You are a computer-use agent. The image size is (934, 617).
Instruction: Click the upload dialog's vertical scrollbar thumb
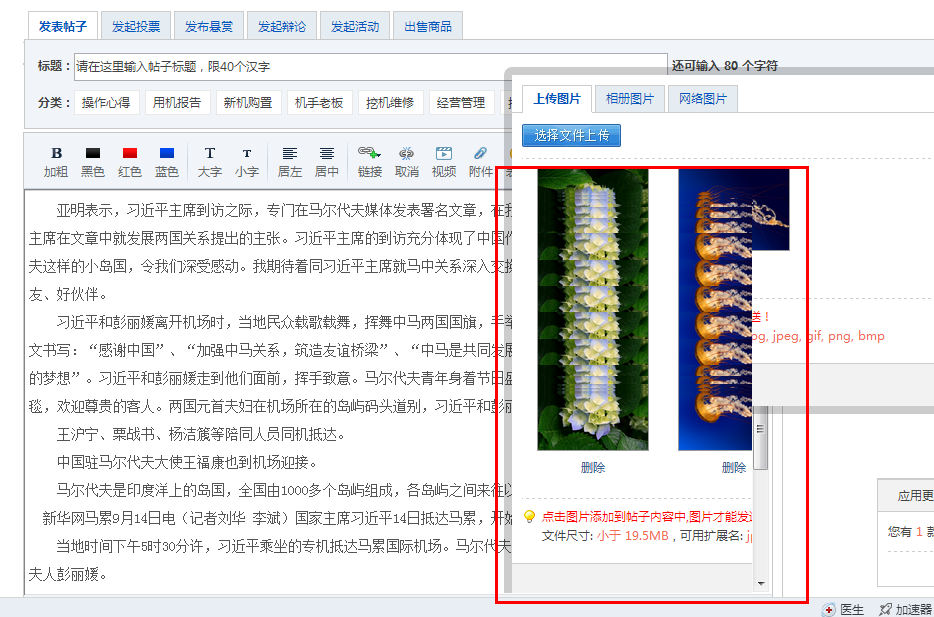tap(760, 439)
